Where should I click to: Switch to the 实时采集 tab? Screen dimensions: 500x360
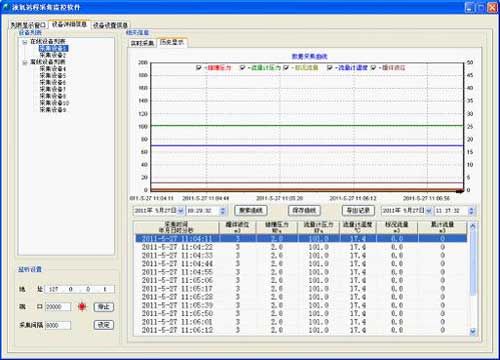[142, 43]
